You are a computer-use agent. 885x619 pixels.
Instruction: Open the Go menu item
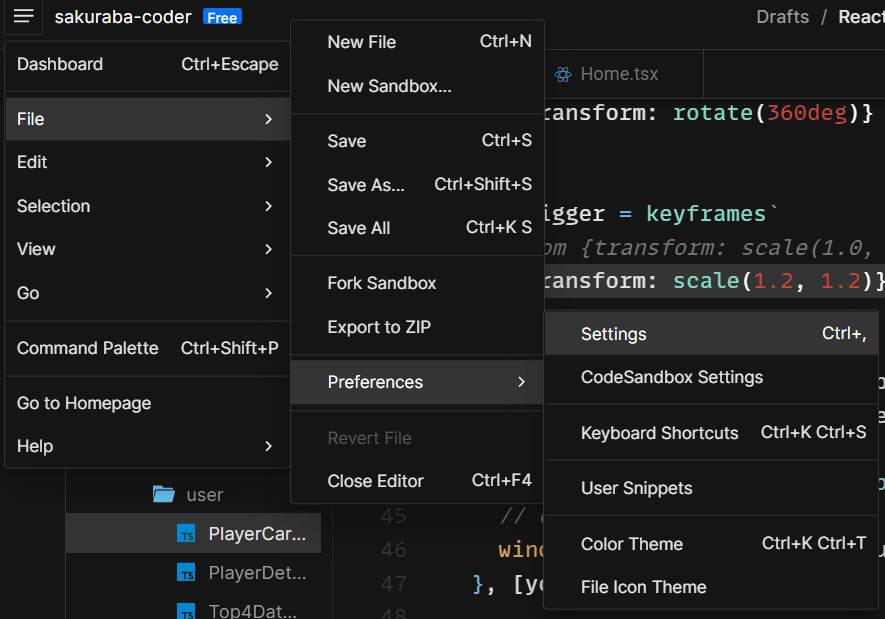pyautogui.click(x=147, y=293)
